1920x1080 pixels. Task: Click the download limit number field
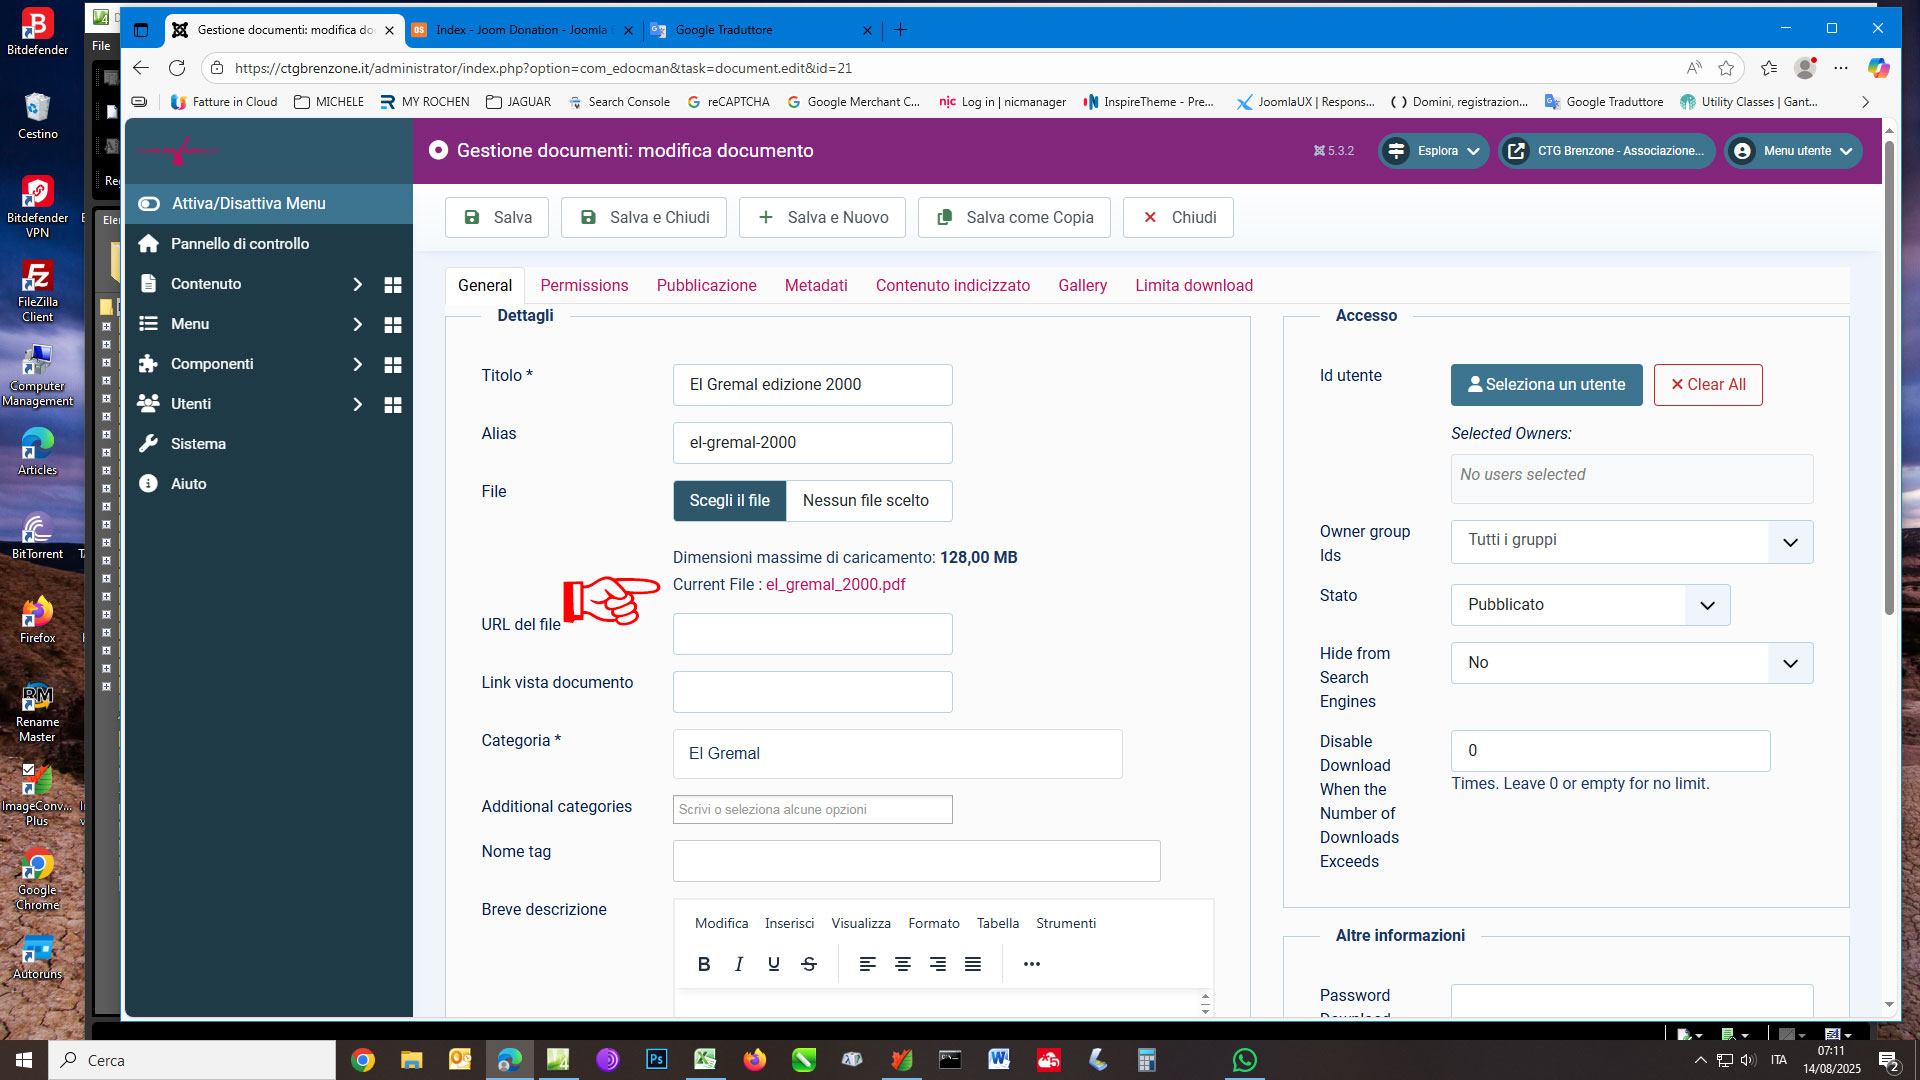1610,751
